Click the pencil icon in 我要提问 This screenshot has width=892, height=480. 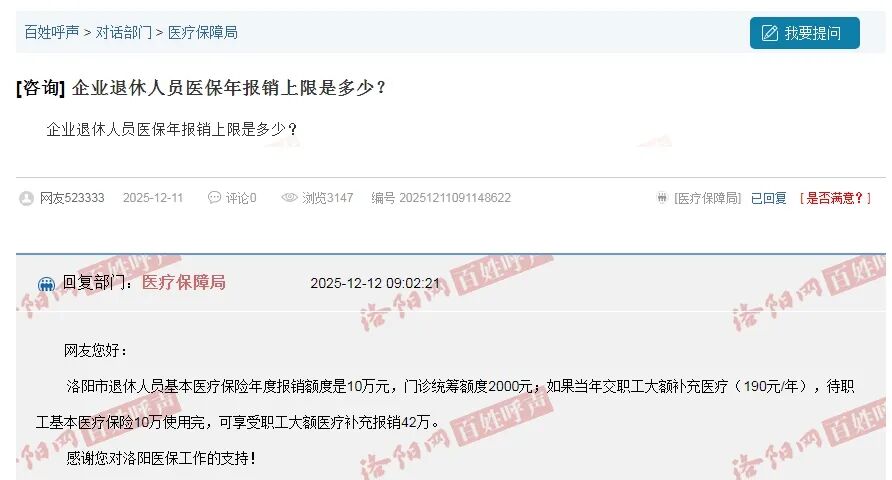[770, 33]
